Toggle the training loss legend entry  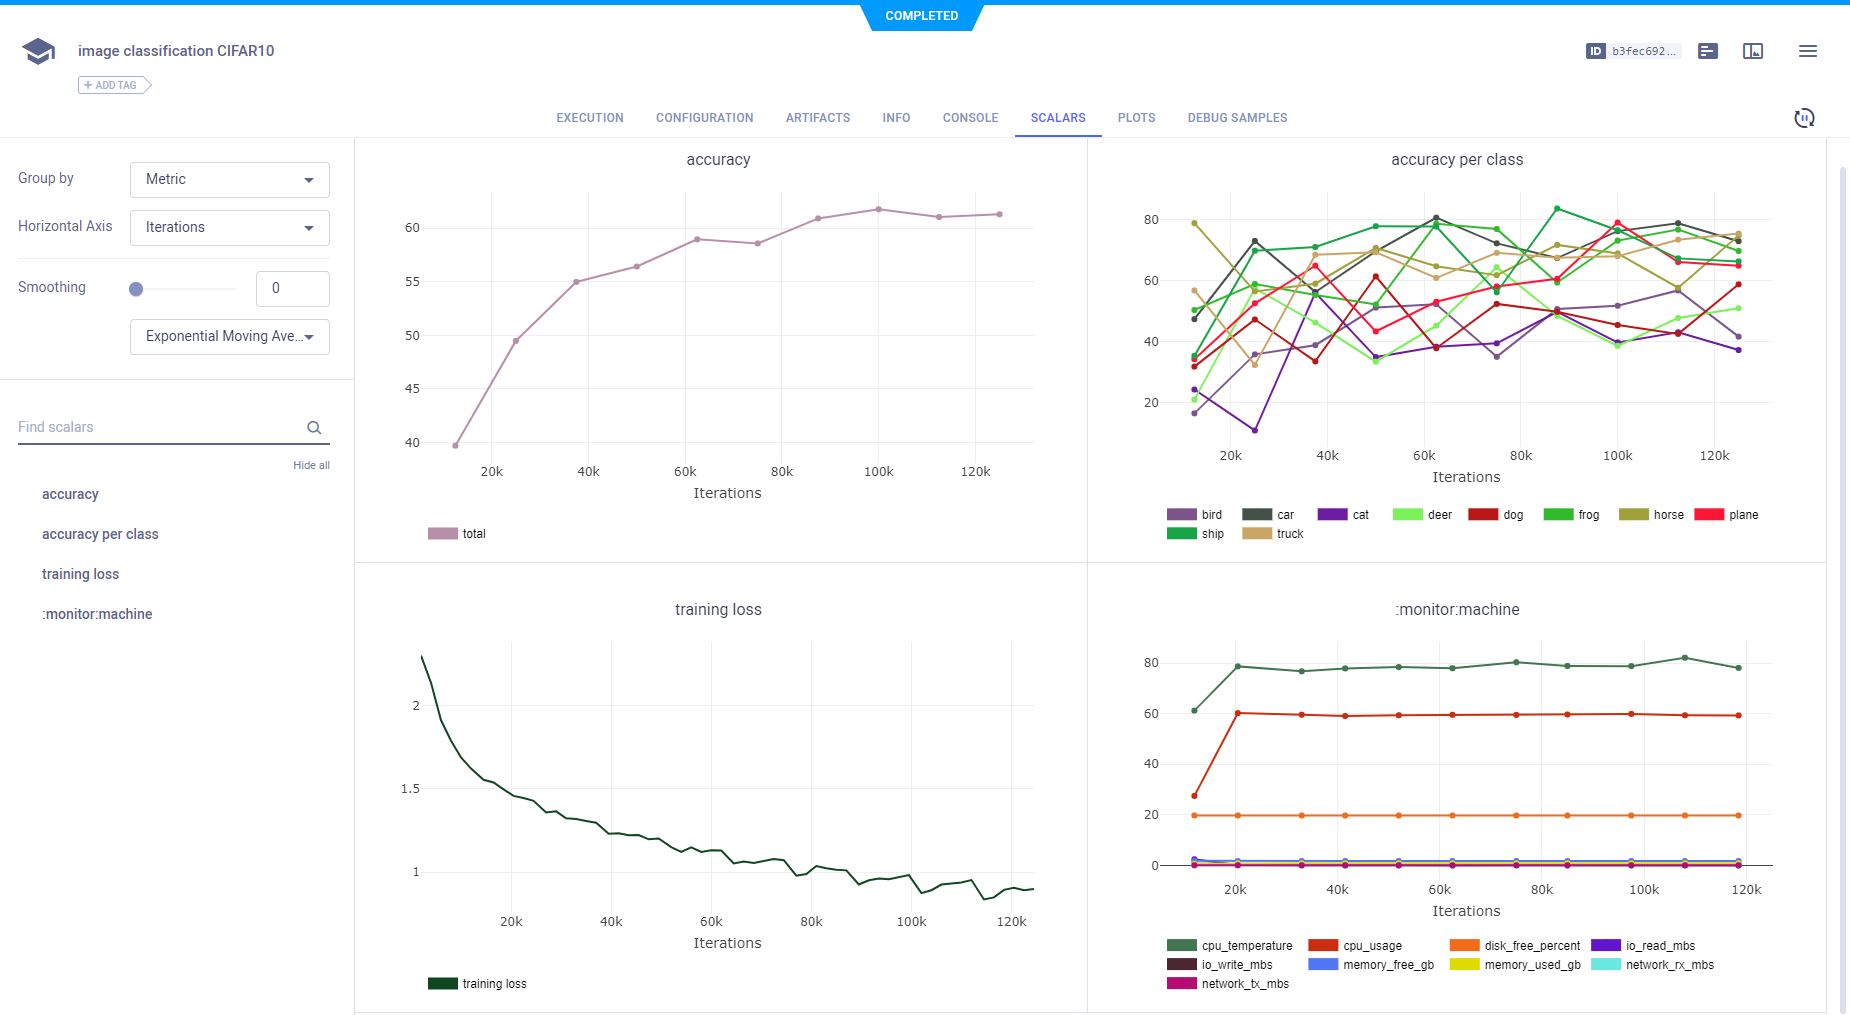478,984
